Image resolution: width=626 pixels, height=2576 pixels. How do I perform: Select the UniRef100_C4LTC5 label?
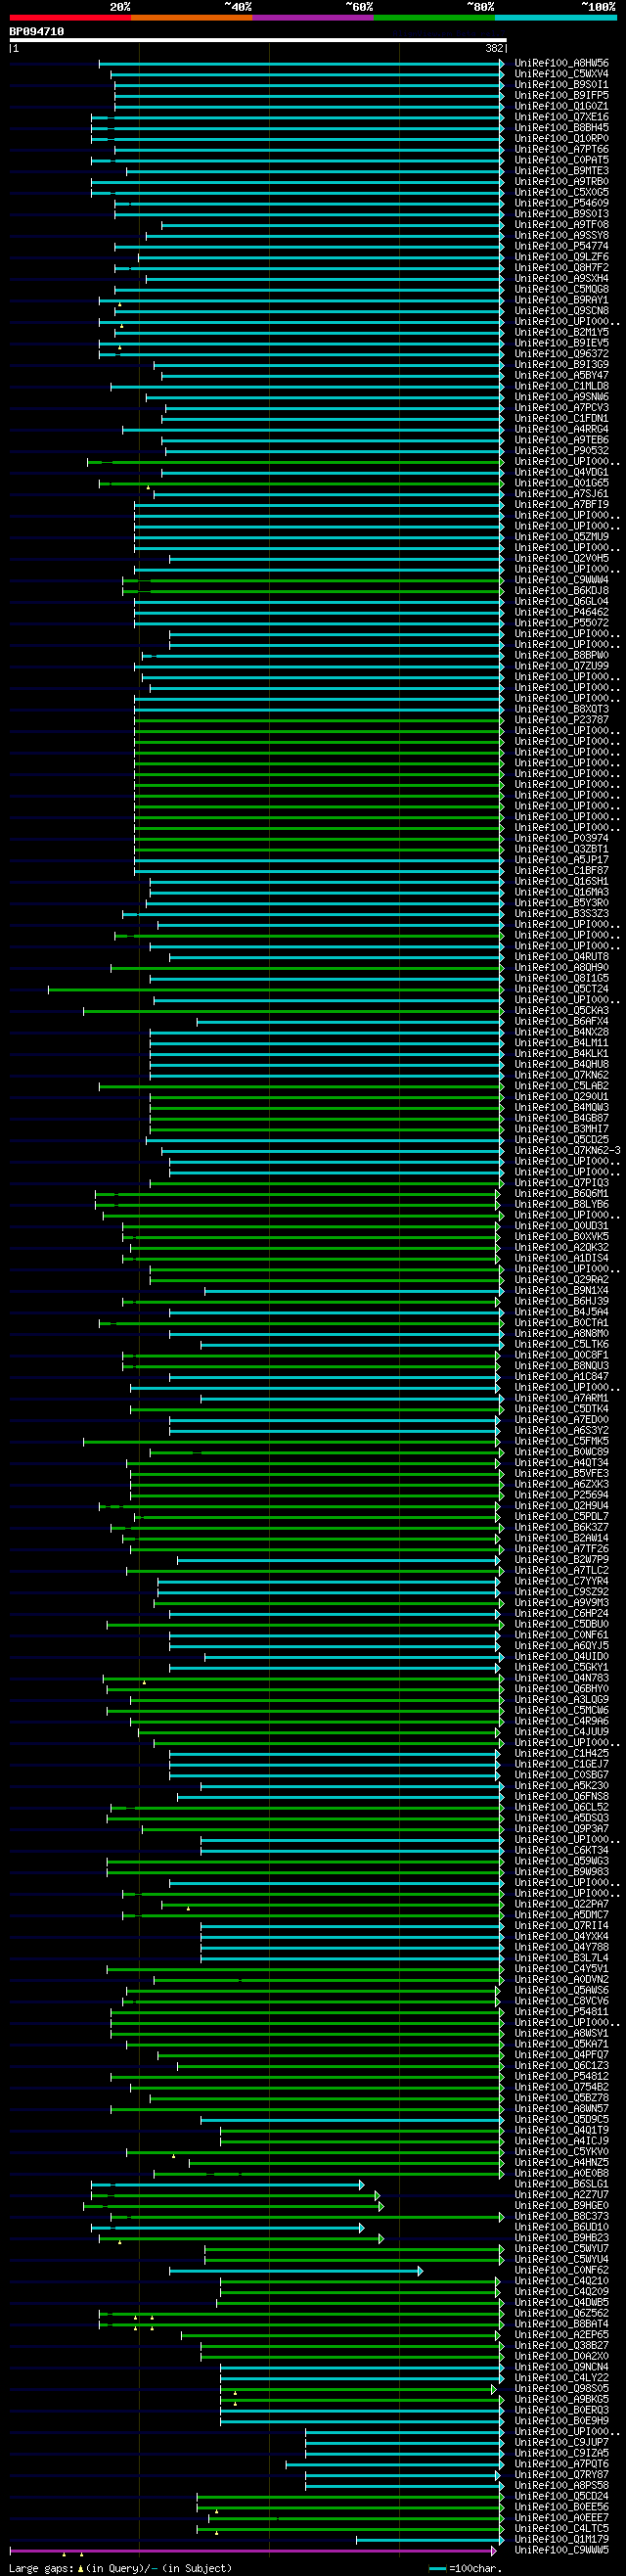[561, 2529]
